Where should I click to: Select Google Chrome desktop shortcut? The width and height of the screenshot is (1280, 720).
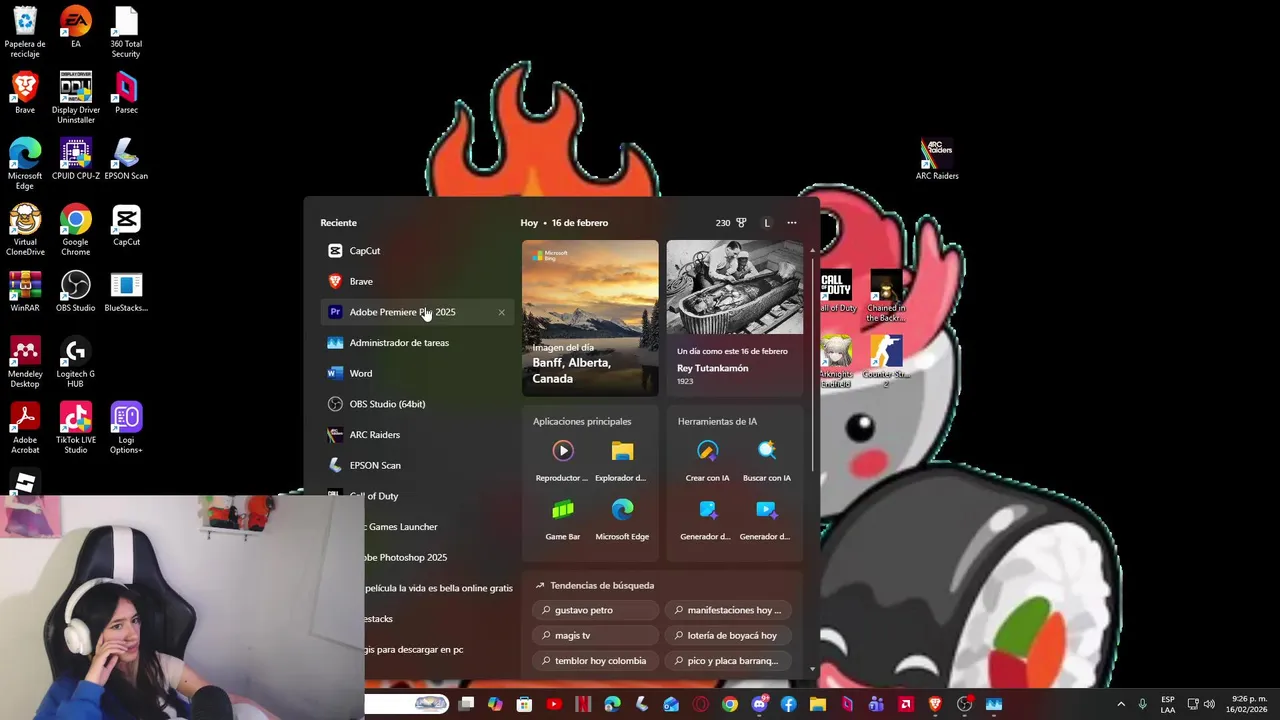coord(76,230)
